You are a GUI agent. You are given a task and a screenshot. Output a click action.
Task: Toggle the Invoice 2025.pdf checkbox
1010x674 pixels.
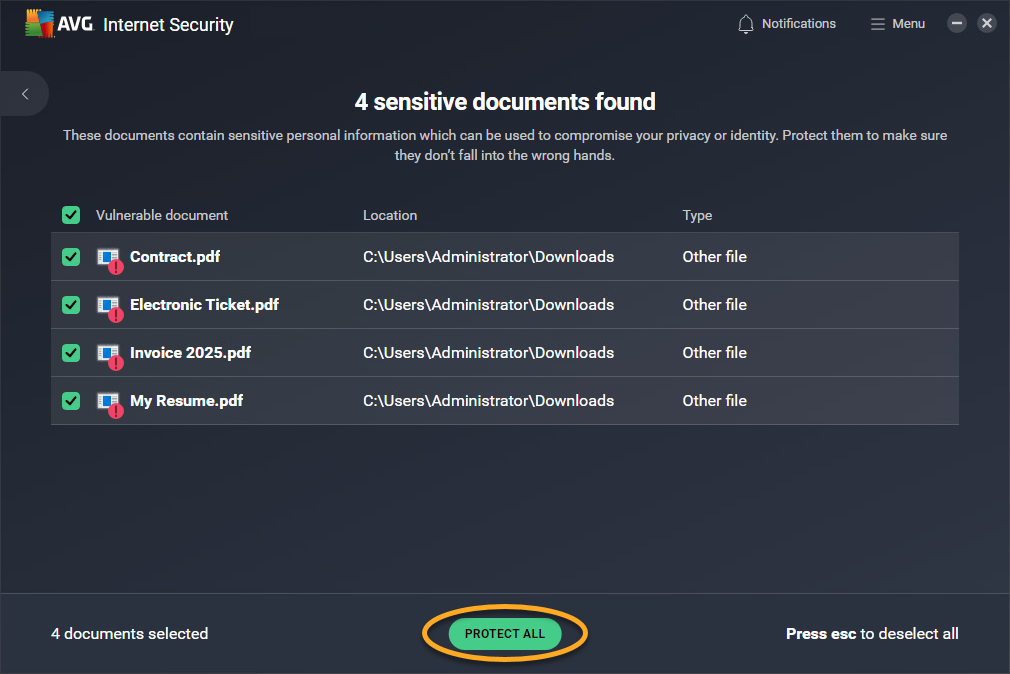[x=71, y=353]
